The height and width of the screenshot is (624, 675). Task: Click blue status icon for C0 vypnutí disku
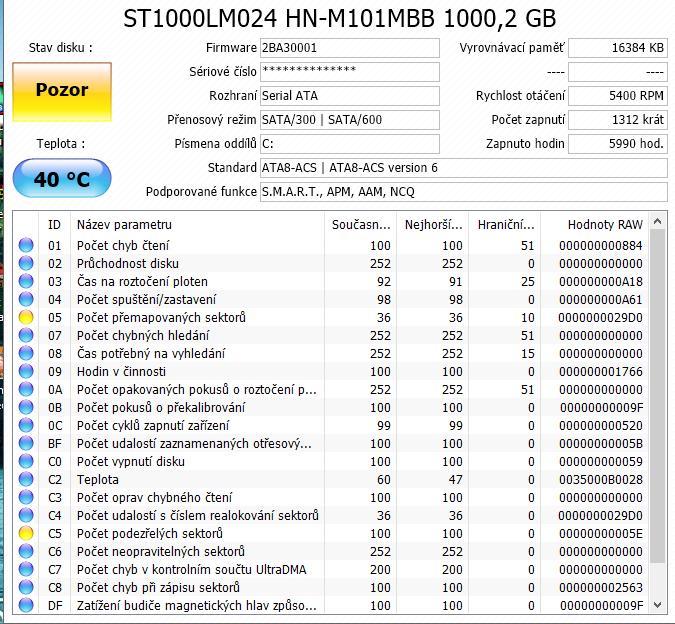(x=26, y=461)
